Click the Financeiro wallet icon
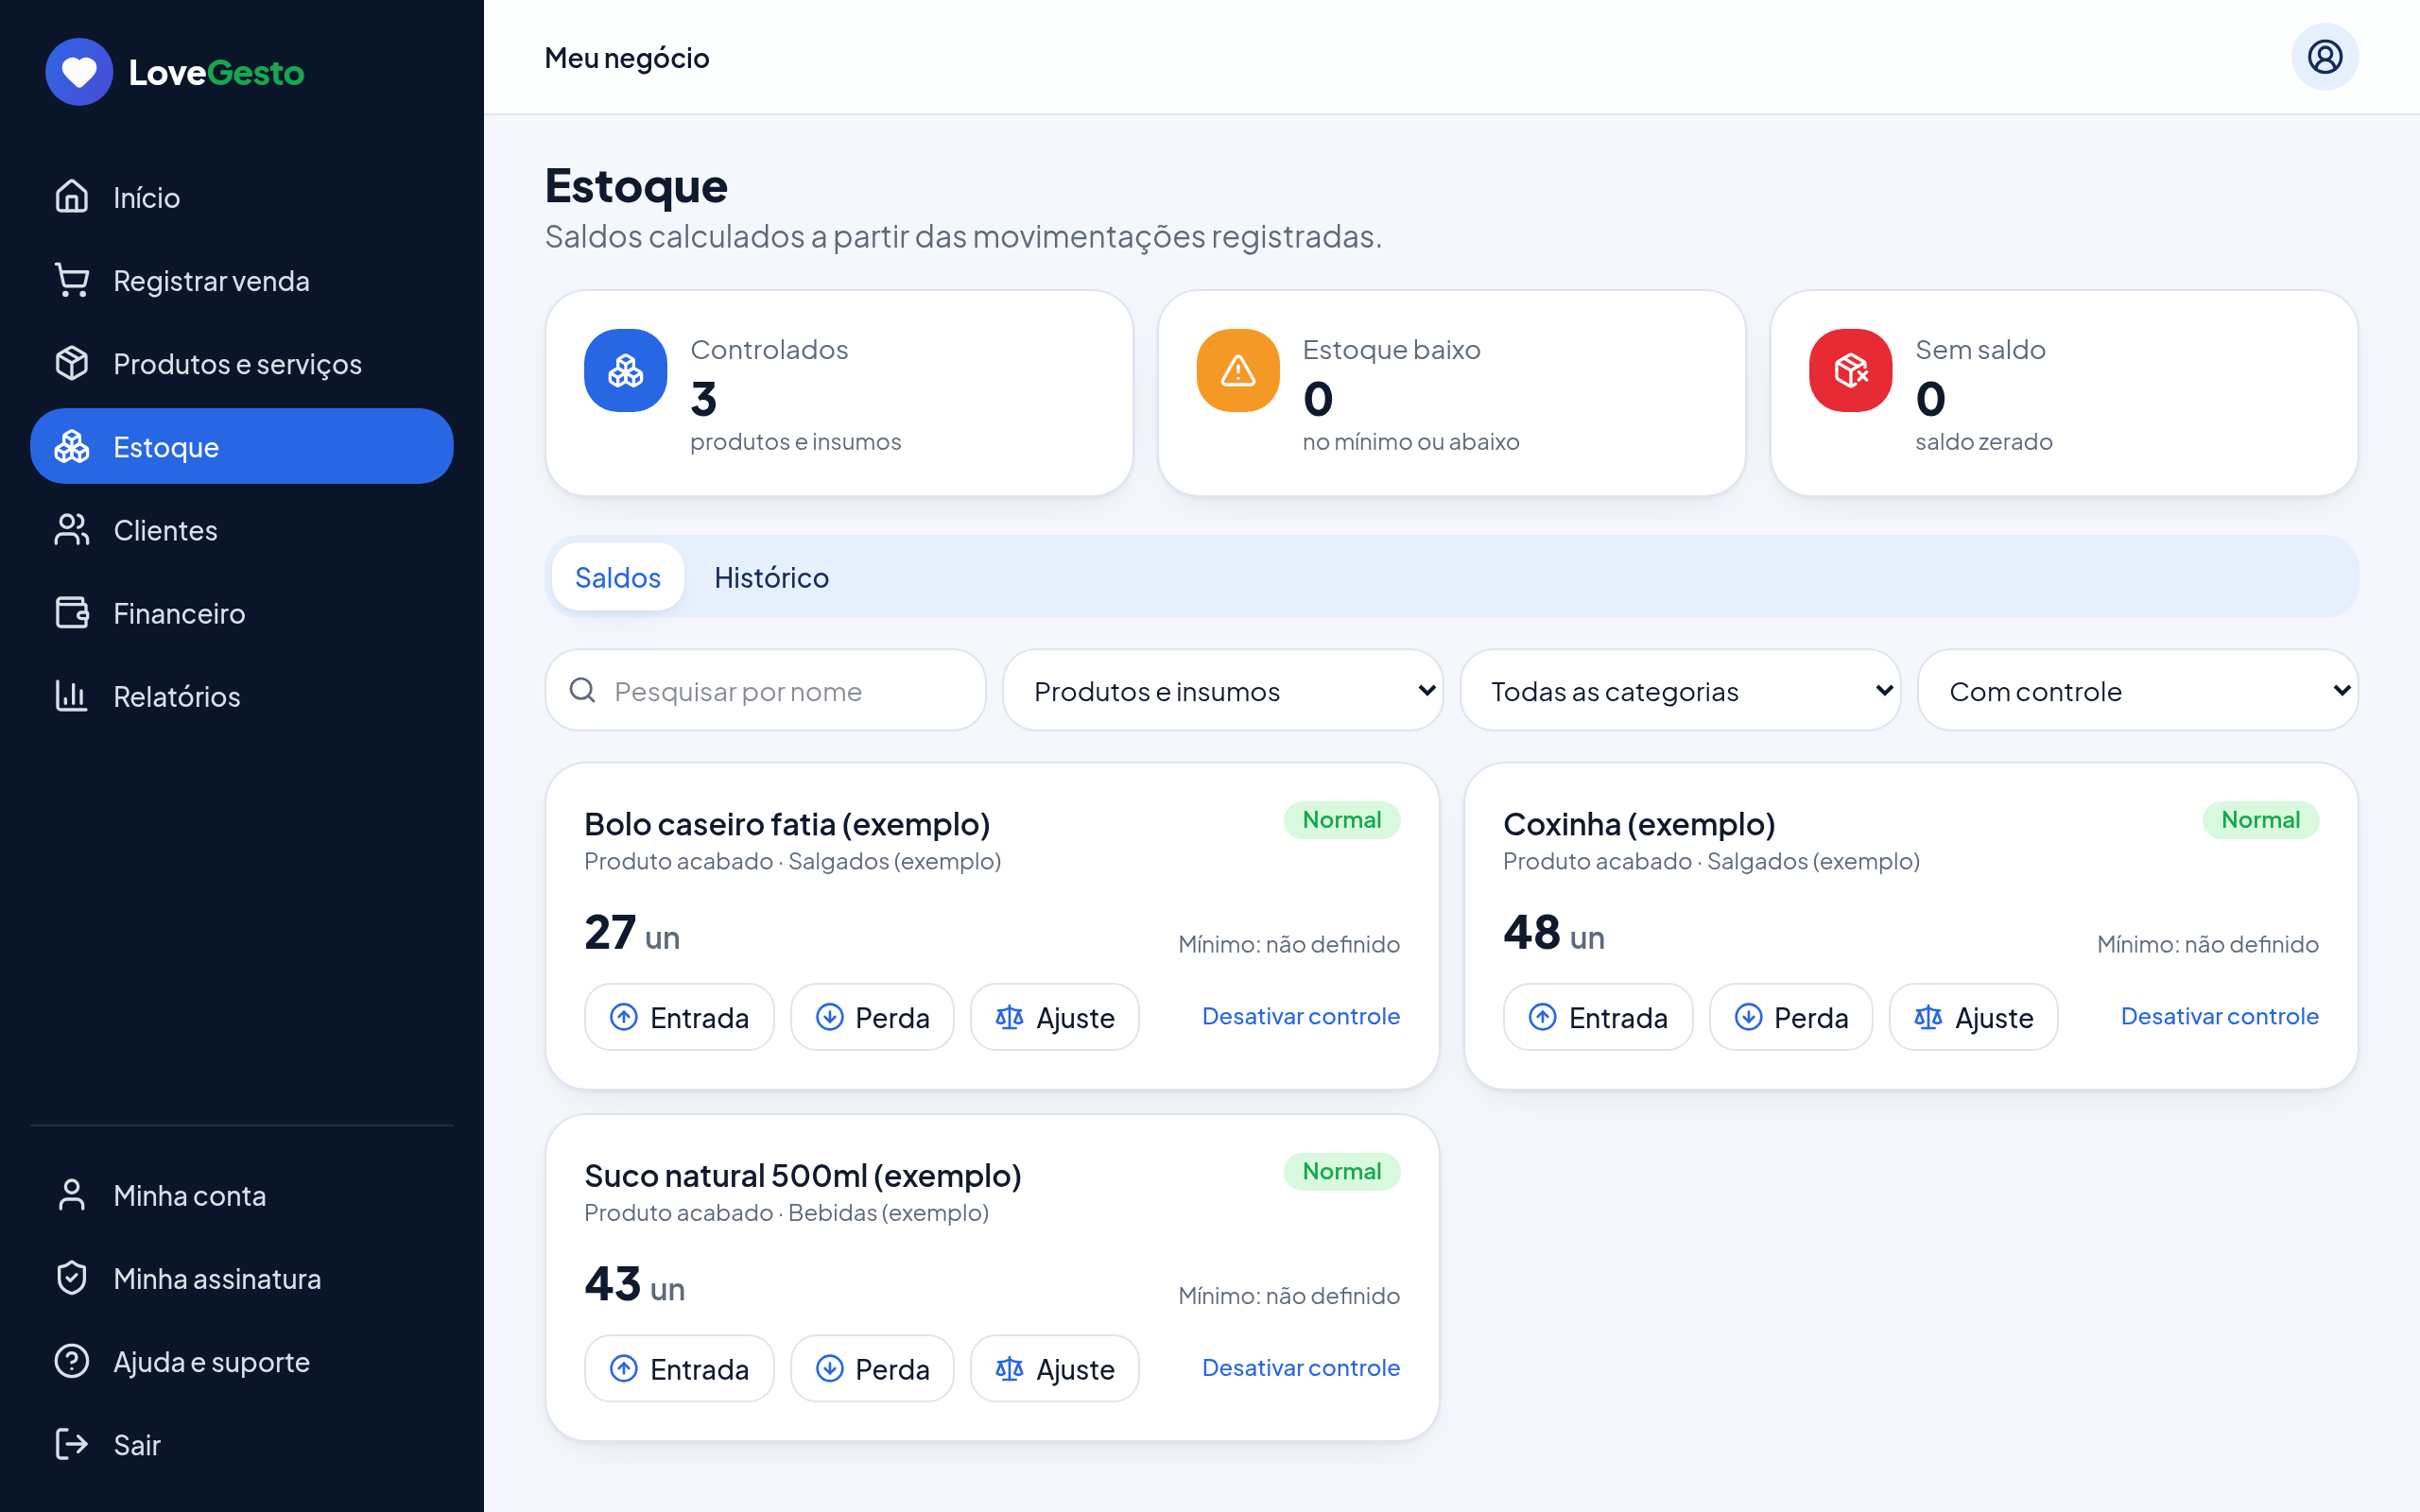 pos(72,613)
